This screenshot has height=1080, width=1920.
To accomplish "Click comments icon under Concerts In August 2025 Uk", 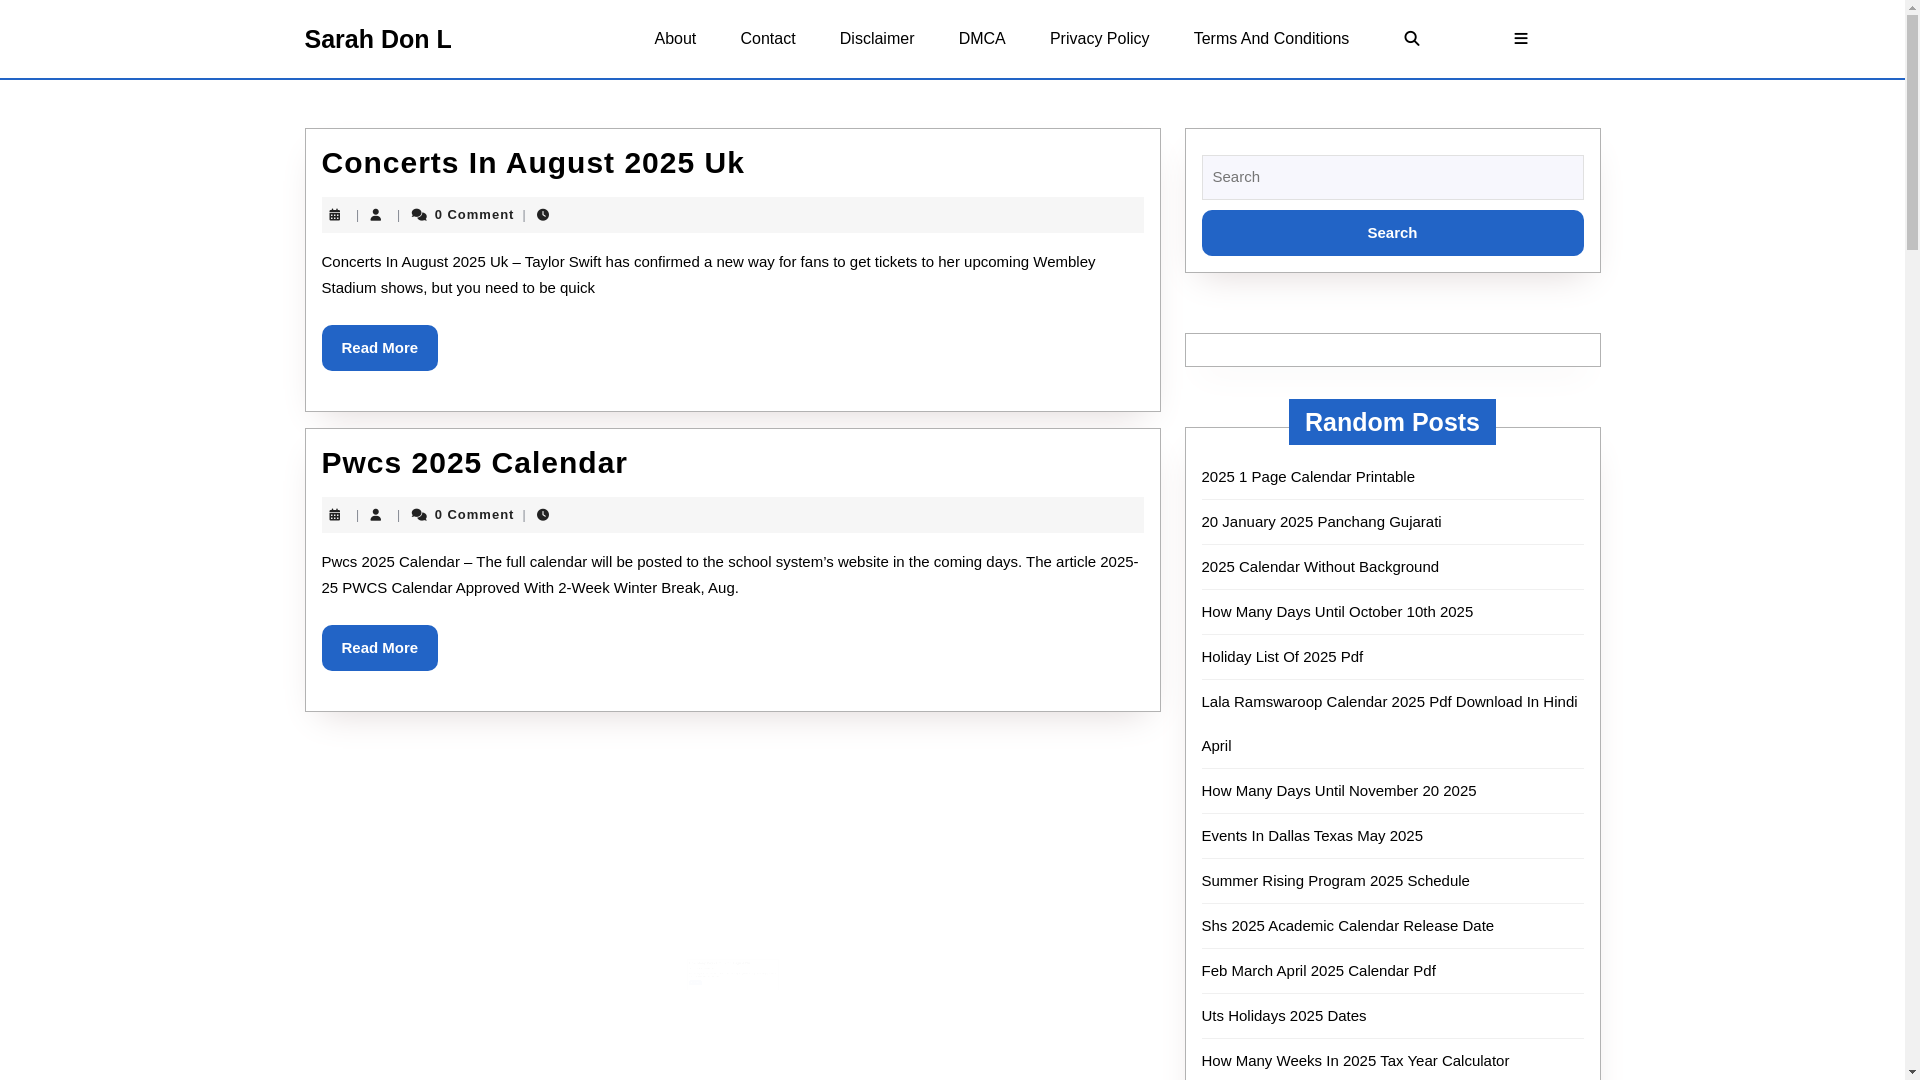I will click(x=419, y=215).
